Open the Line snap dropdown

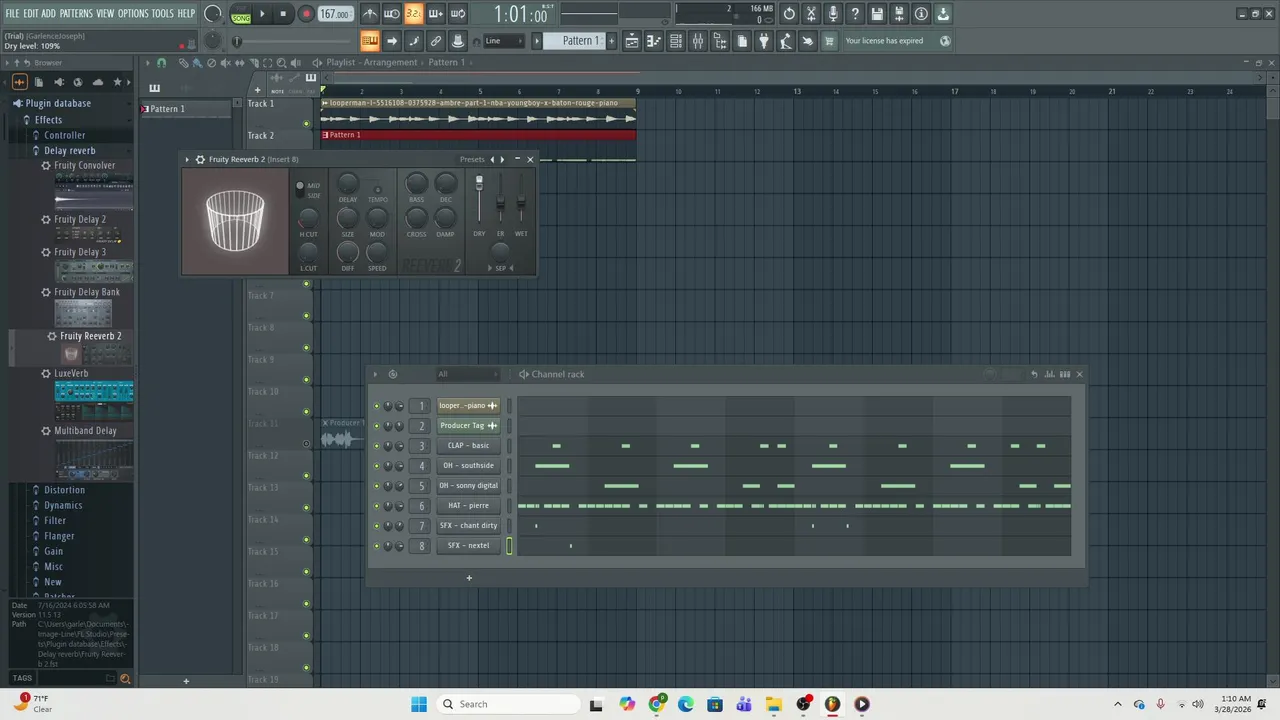coord(503,41)
